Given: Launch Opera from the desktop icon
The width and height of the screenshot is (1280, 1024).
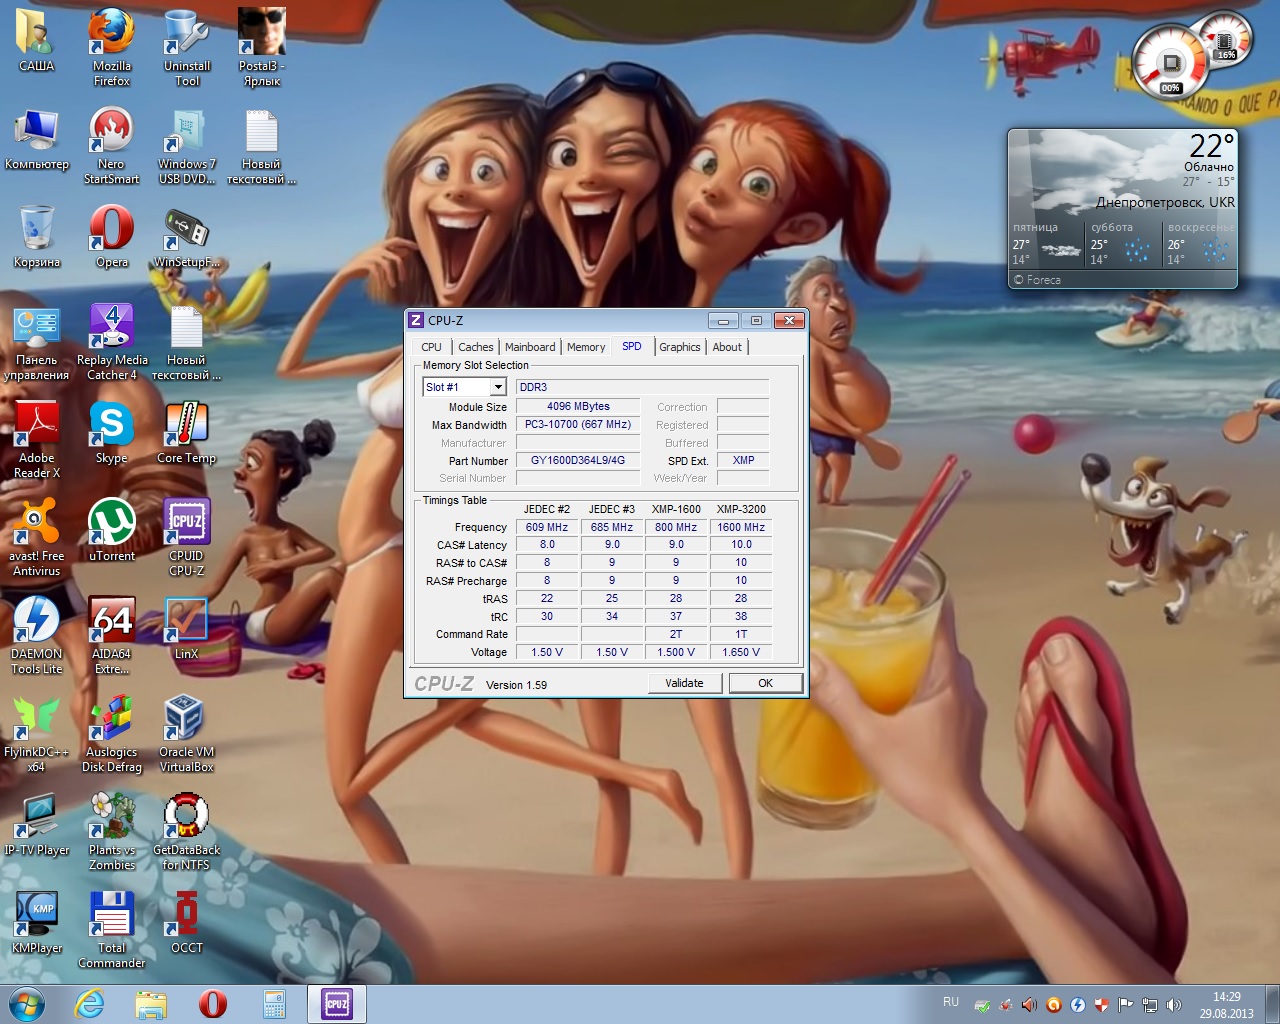Looking at the screenshot, I should click(112, 236).
